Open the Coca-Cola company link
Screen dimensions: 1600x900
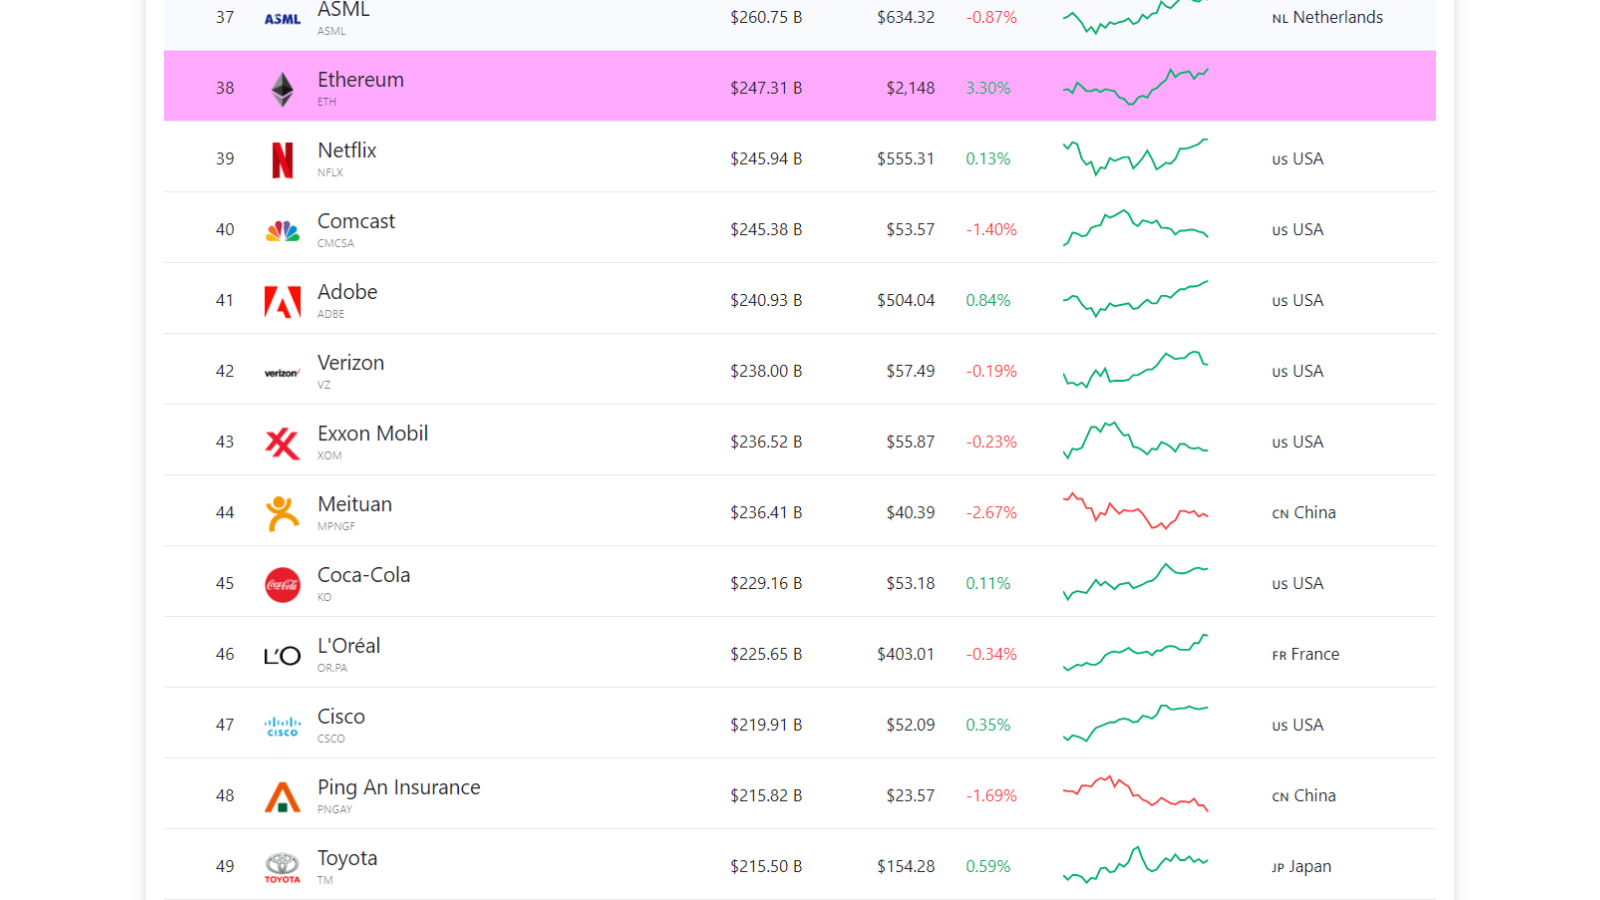tap(364, 575)
